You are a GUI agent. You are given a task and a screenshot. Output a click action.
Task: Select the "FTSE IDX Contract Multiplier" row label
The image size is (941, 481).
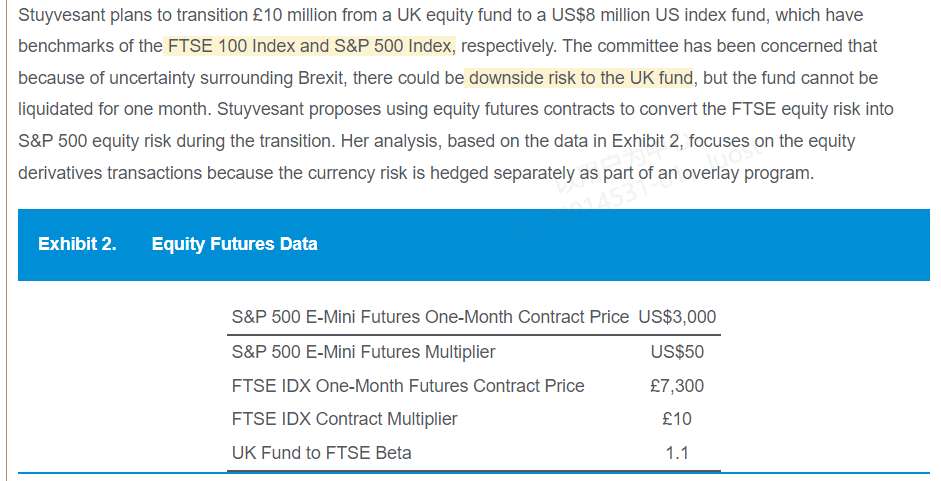click(x=344, y=419)
